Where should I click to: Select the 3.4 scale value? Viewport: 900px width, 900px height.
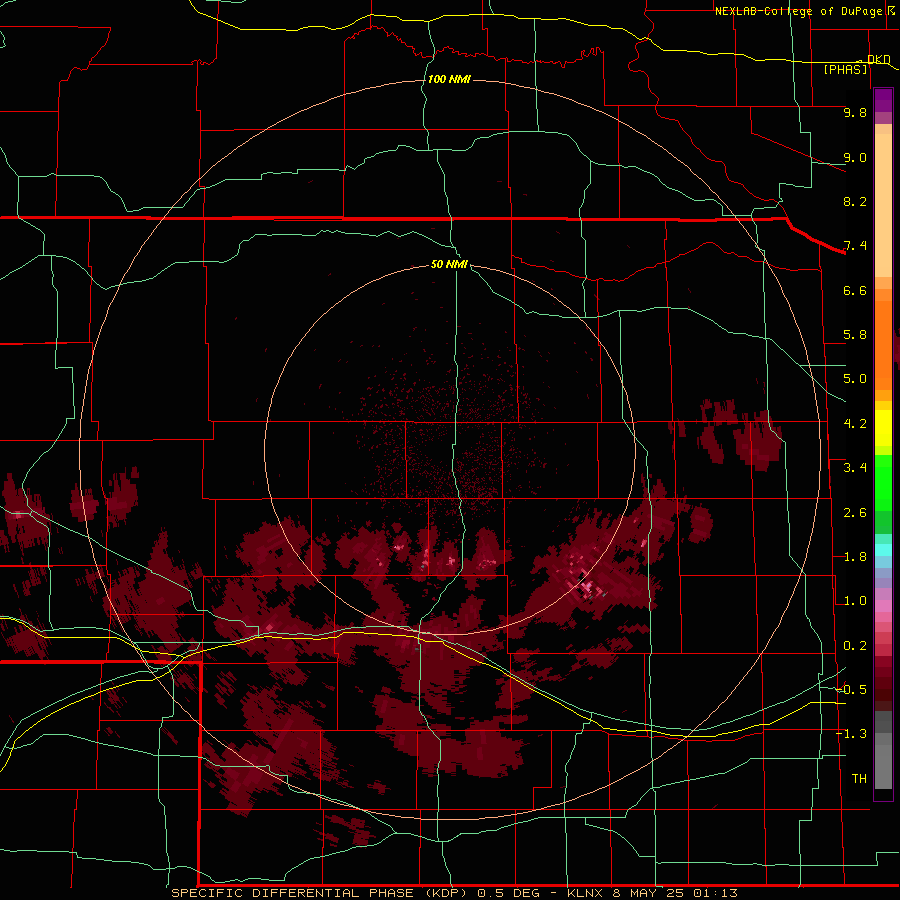(x=855, y=468)
